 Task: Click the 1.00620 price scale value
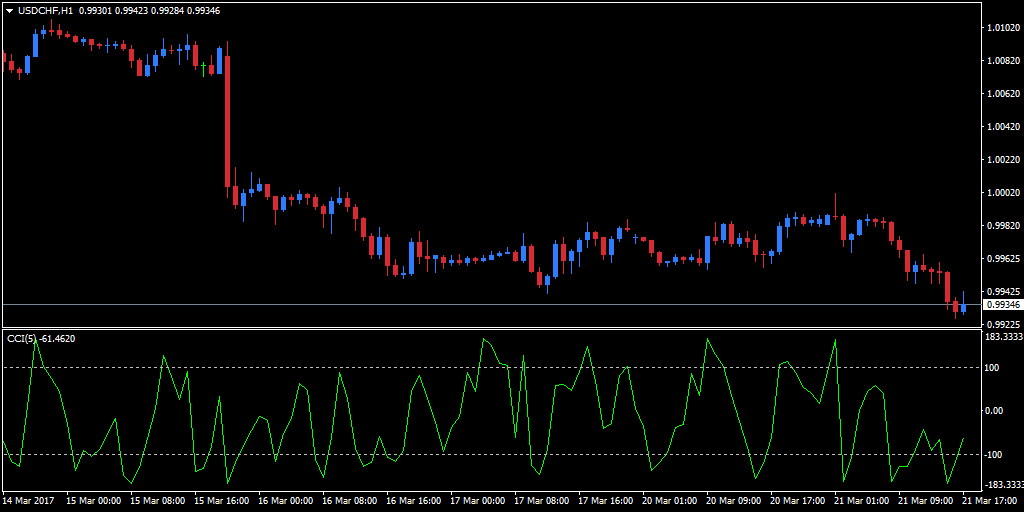pyautogui.click(x=1002, y=94)
